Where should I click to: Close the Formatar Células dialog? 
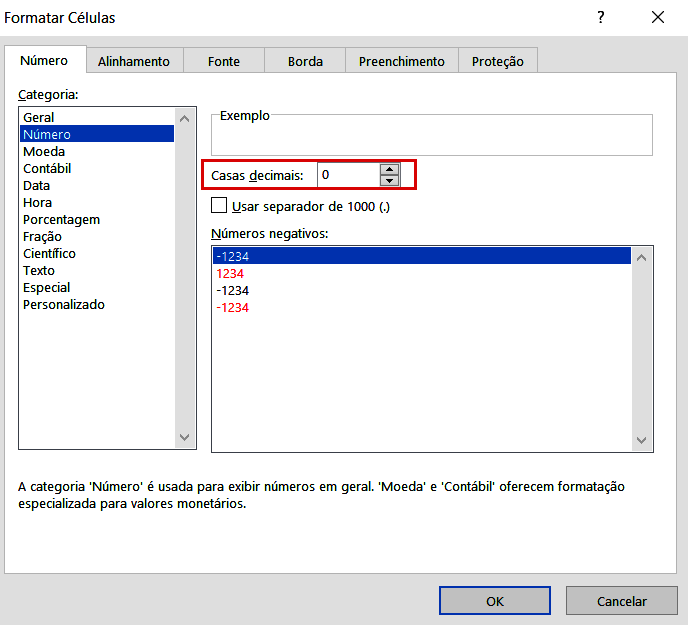point(658,18)
